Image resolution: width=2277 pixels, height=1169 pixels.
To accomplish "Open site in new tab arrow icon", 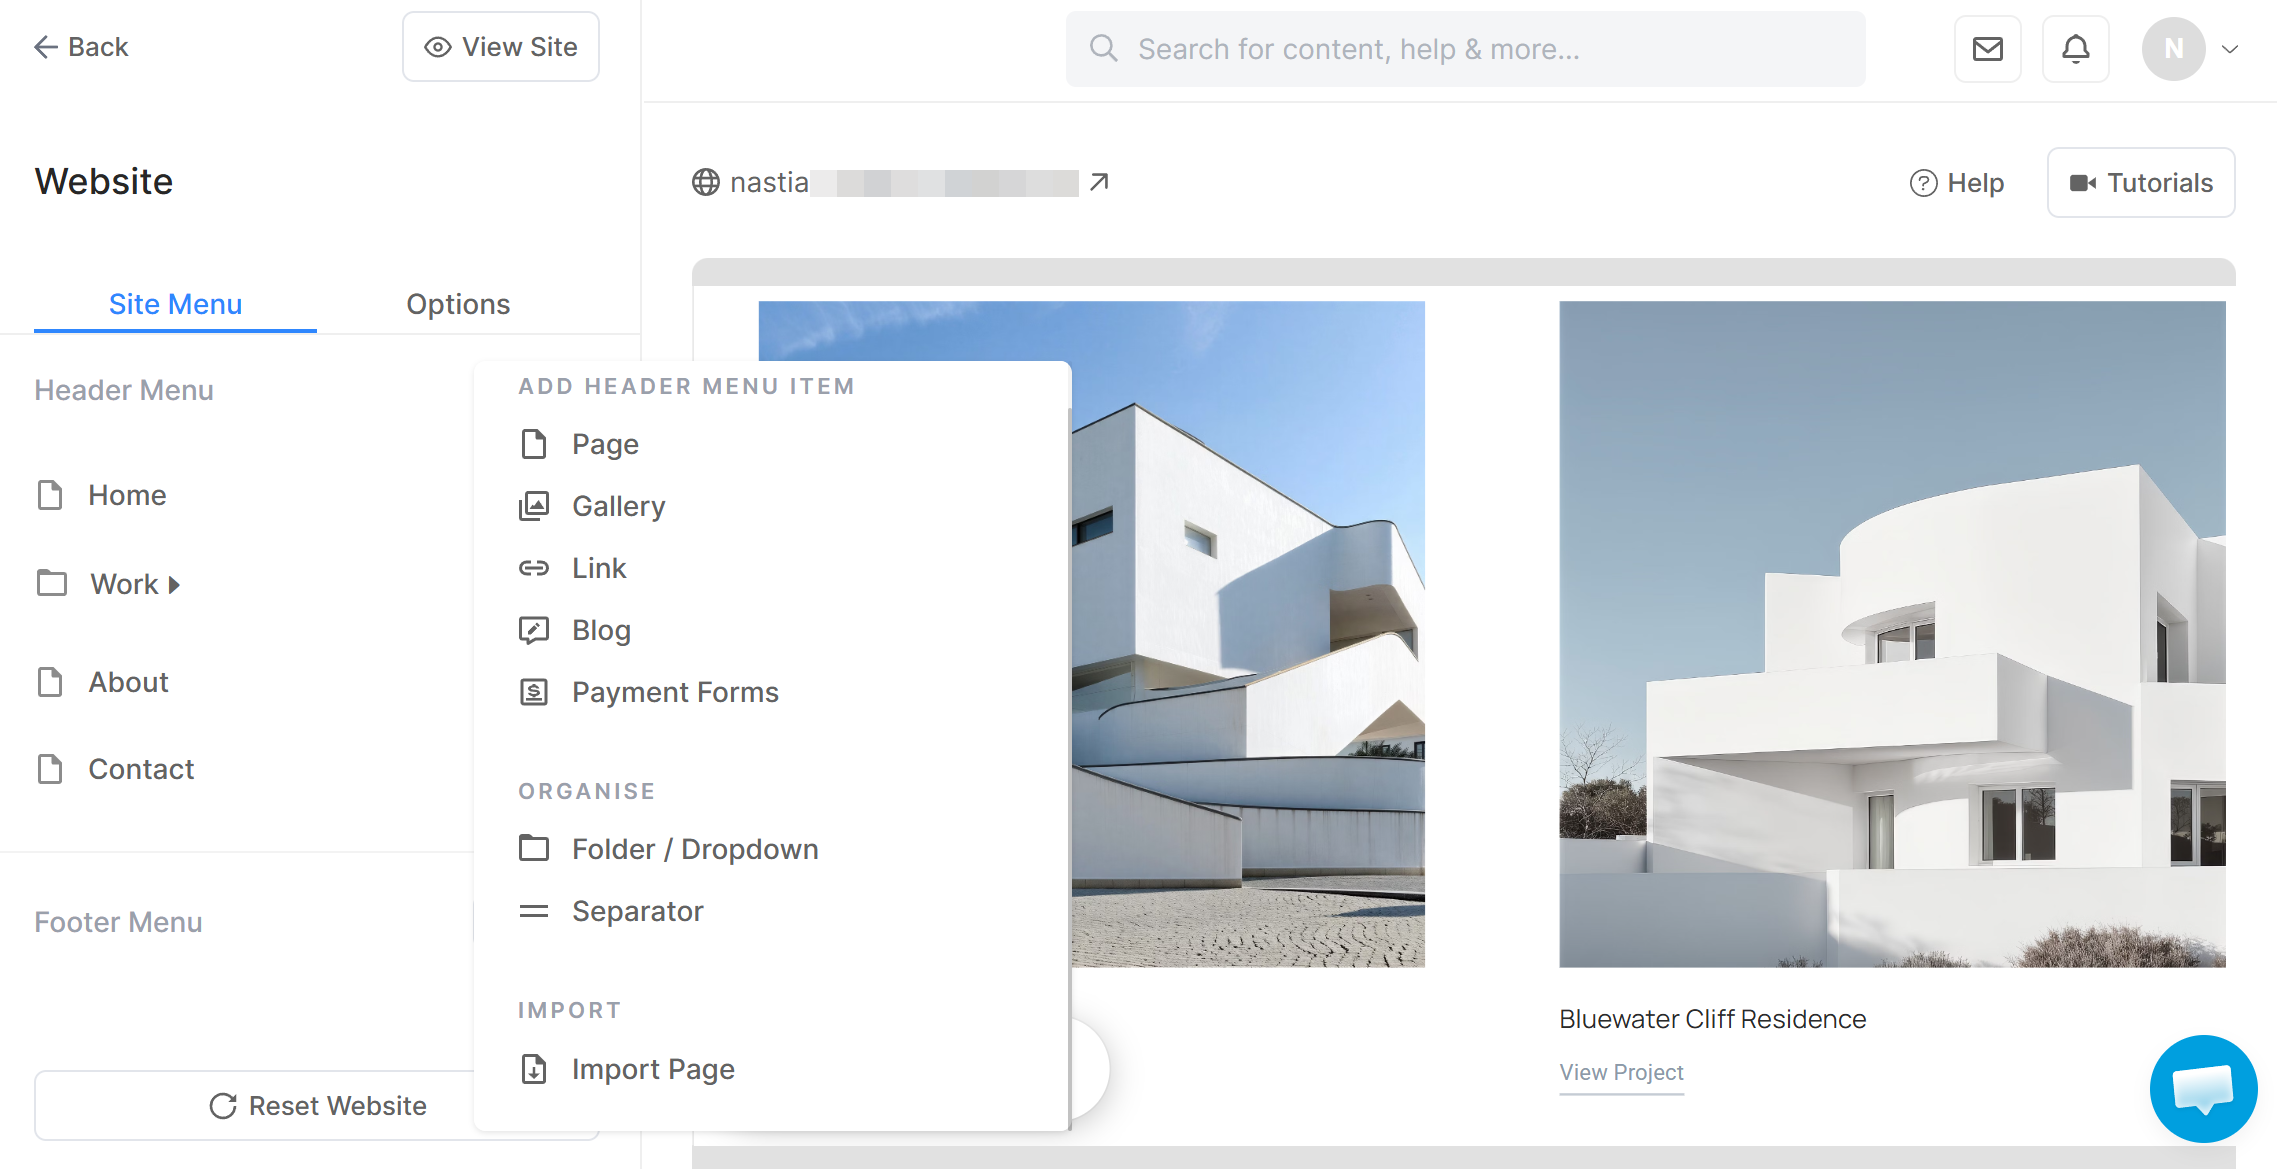I will tap(1099, 182).
